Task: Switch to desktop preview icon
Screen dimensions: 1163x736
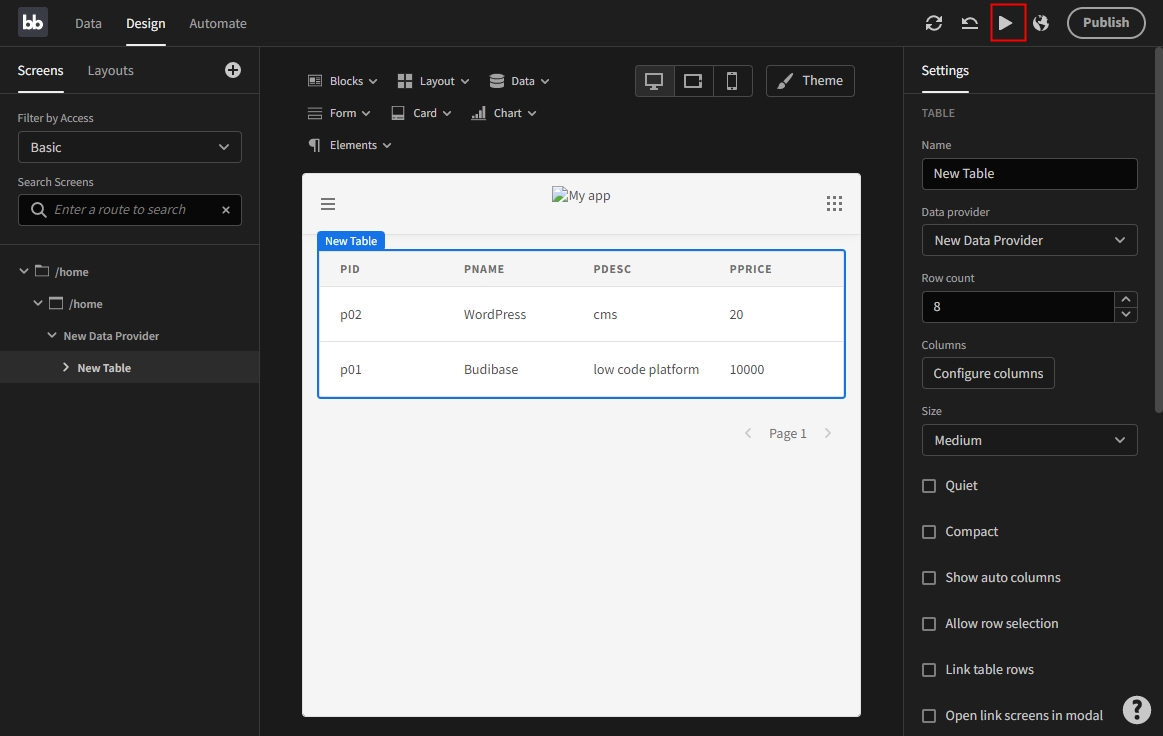Action: [654, 81]
